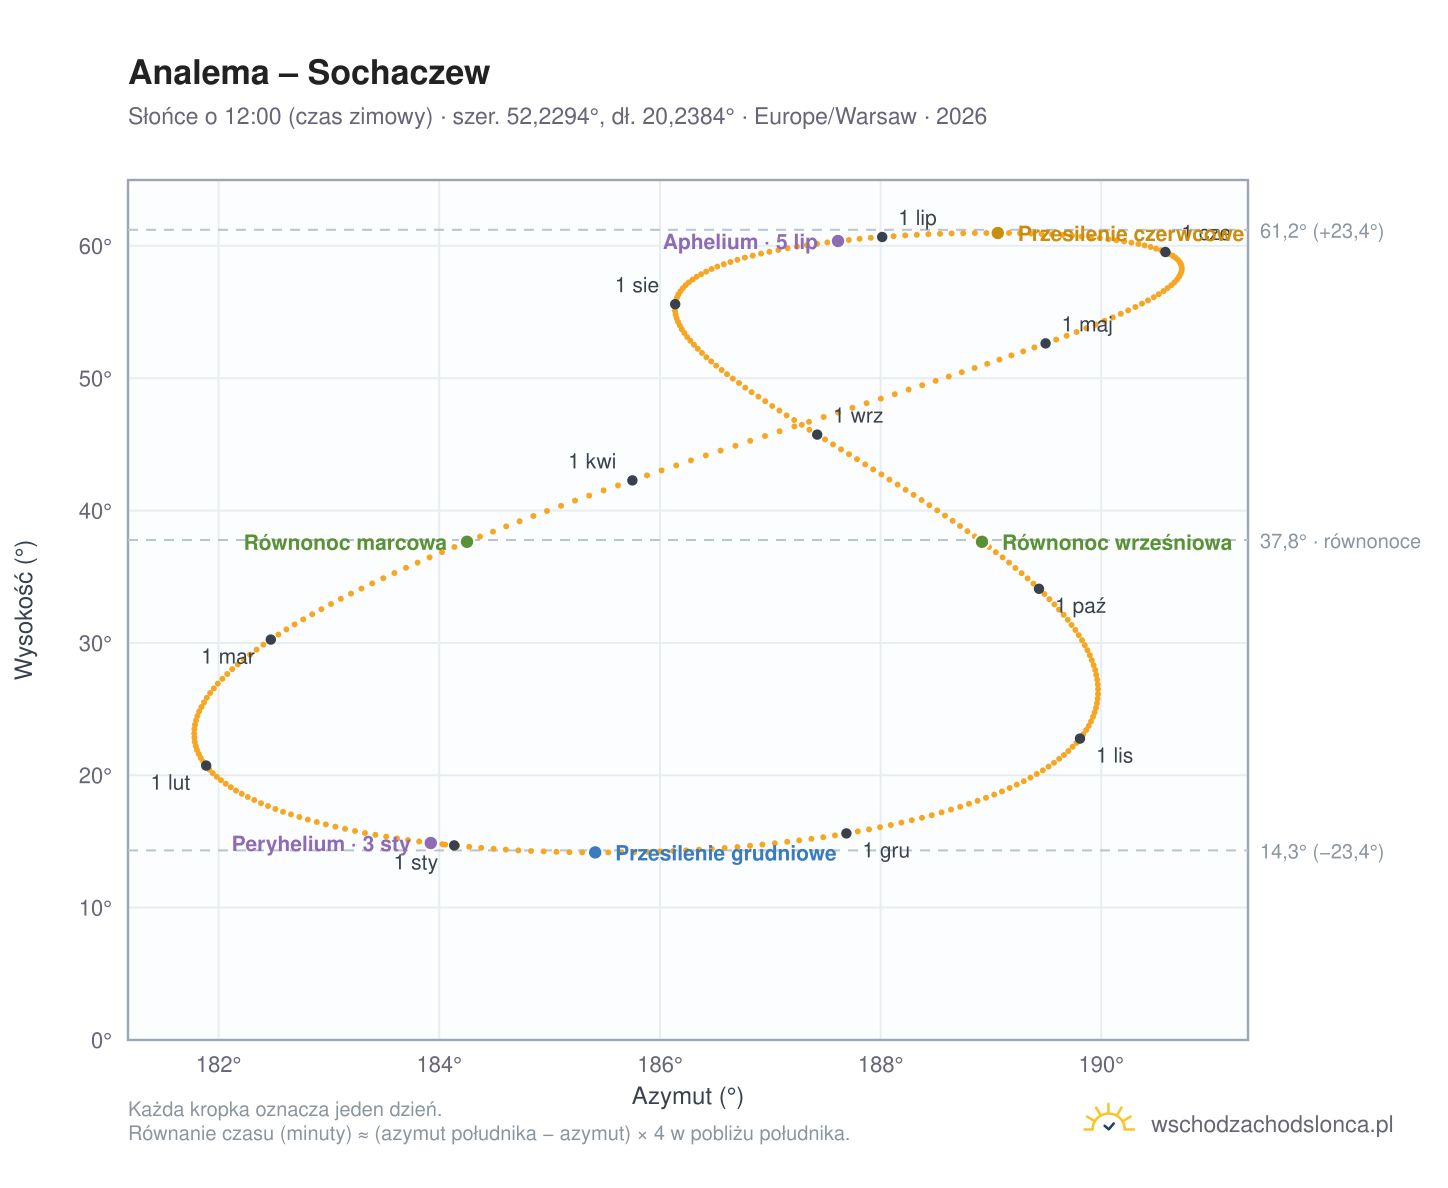Select the Aphelium 5 lip purple marker
Image resolution: width=1448 pixels, height=1188 pixels.
[x=838, y=241]
